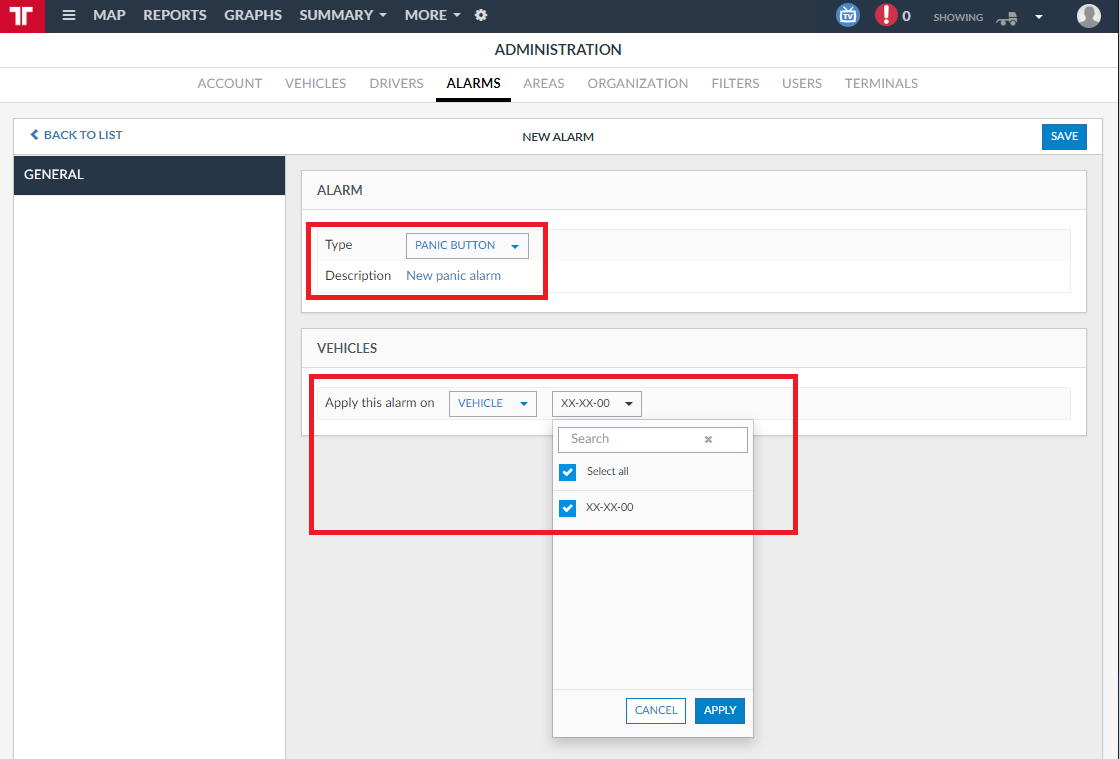Expand the More menu
Screen dimensions: 1119x759
tap(432, 15)
